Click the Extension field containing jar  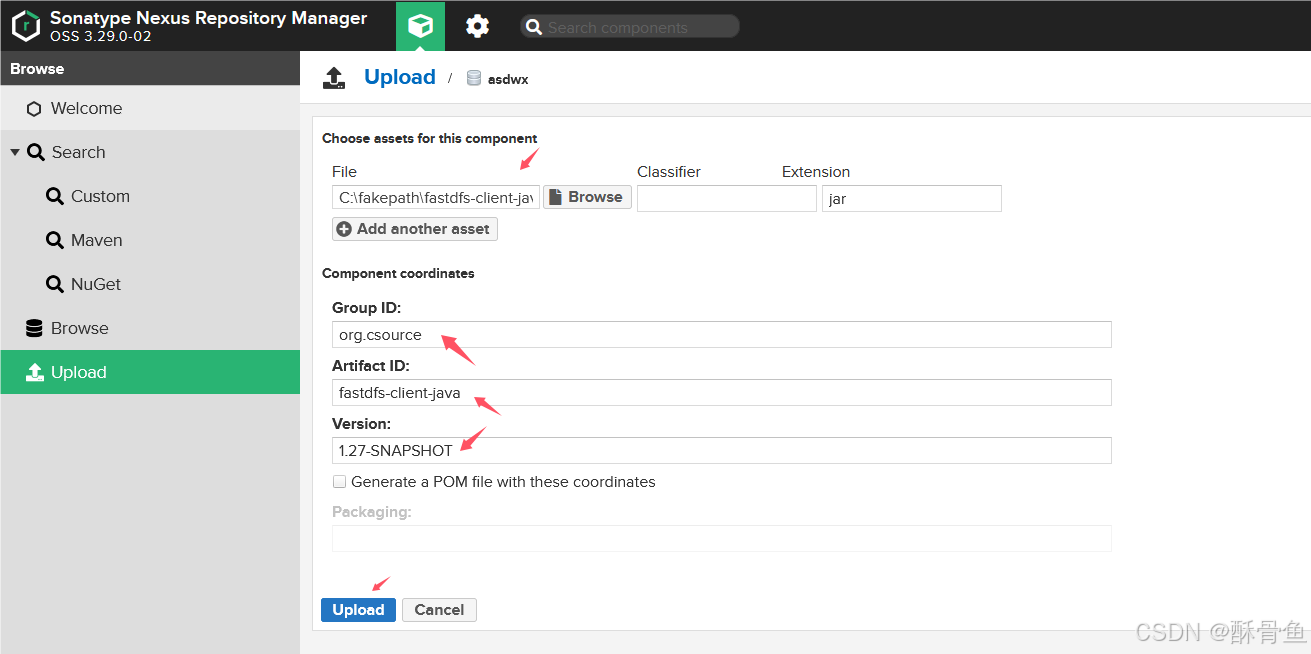[912, 198]
